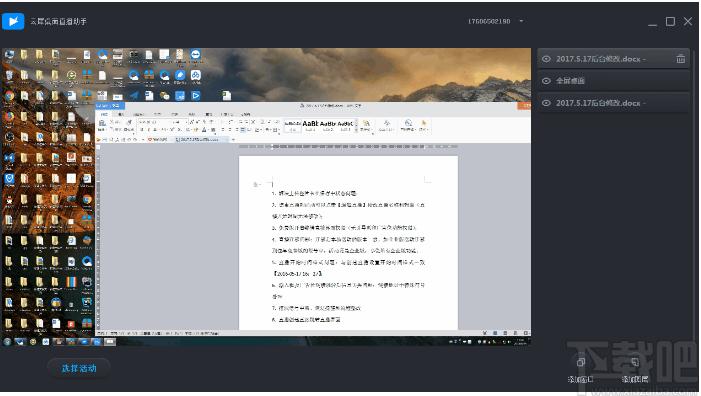
Task: Click the blue app logo icon
Action: 13,21
